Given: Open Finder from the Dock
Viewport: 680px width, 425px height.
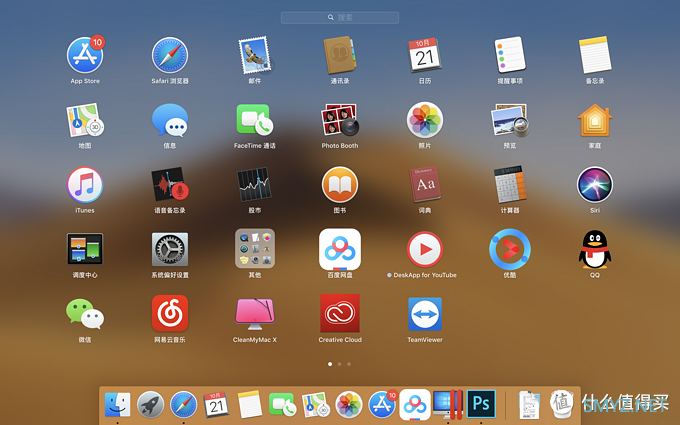Looking at the screenshot, I should pos(118,405).
